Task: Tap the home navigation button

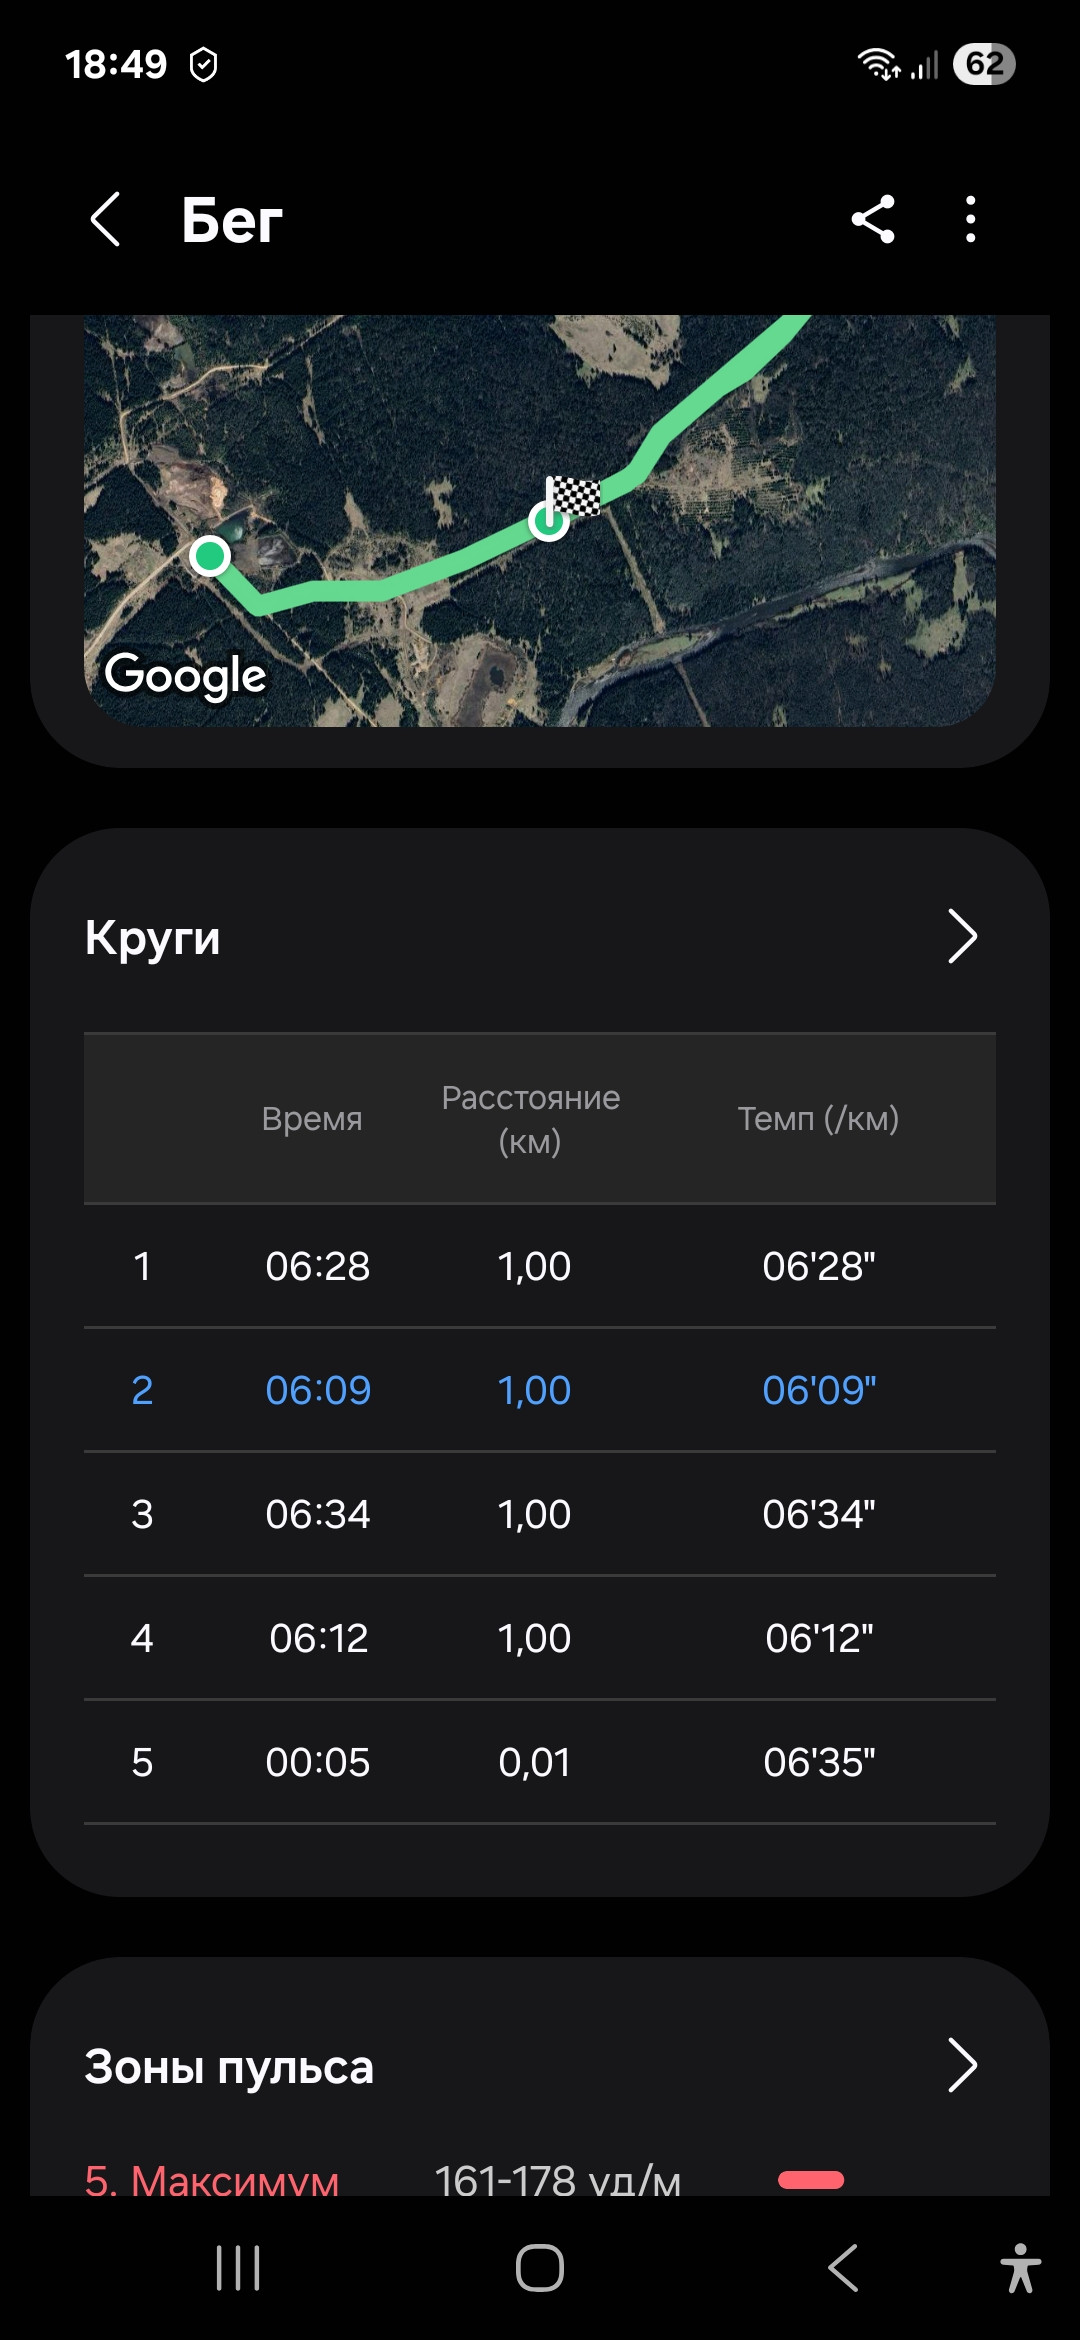Action: [540, 2267]
